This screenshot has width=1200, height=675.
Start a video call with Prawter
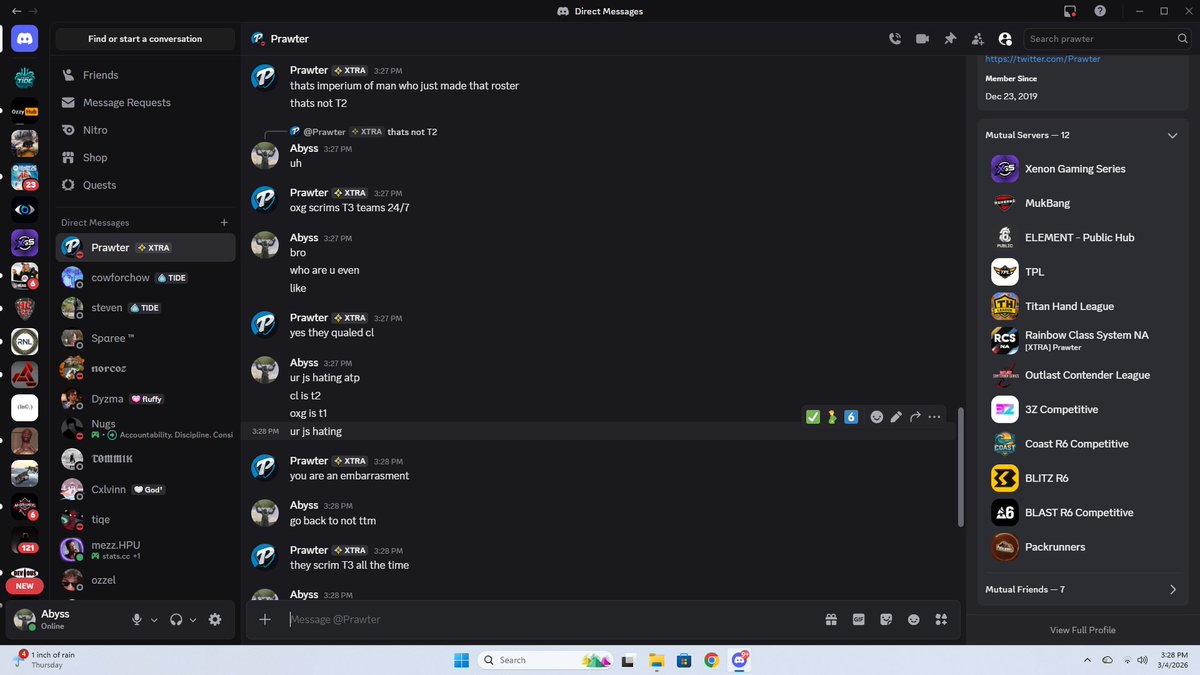[922, 39]
